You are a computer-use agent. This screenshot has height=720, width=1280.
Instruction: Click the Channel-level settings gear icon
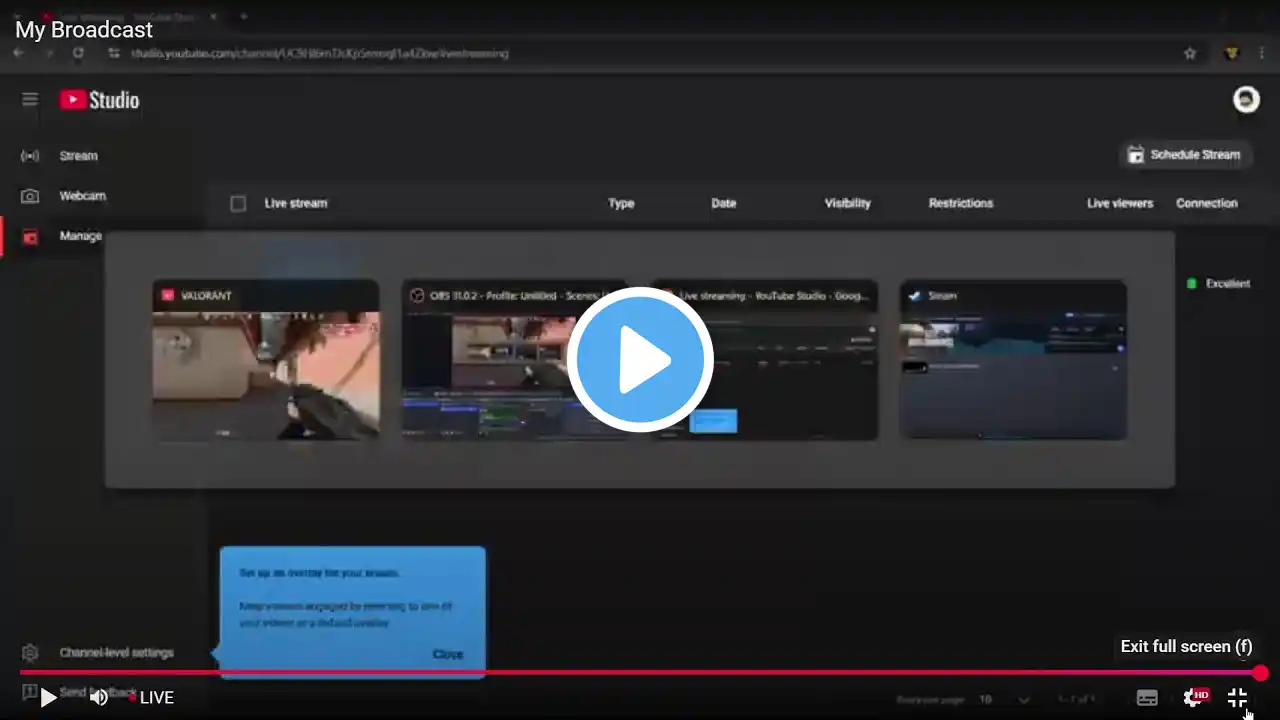click(30, 653)
